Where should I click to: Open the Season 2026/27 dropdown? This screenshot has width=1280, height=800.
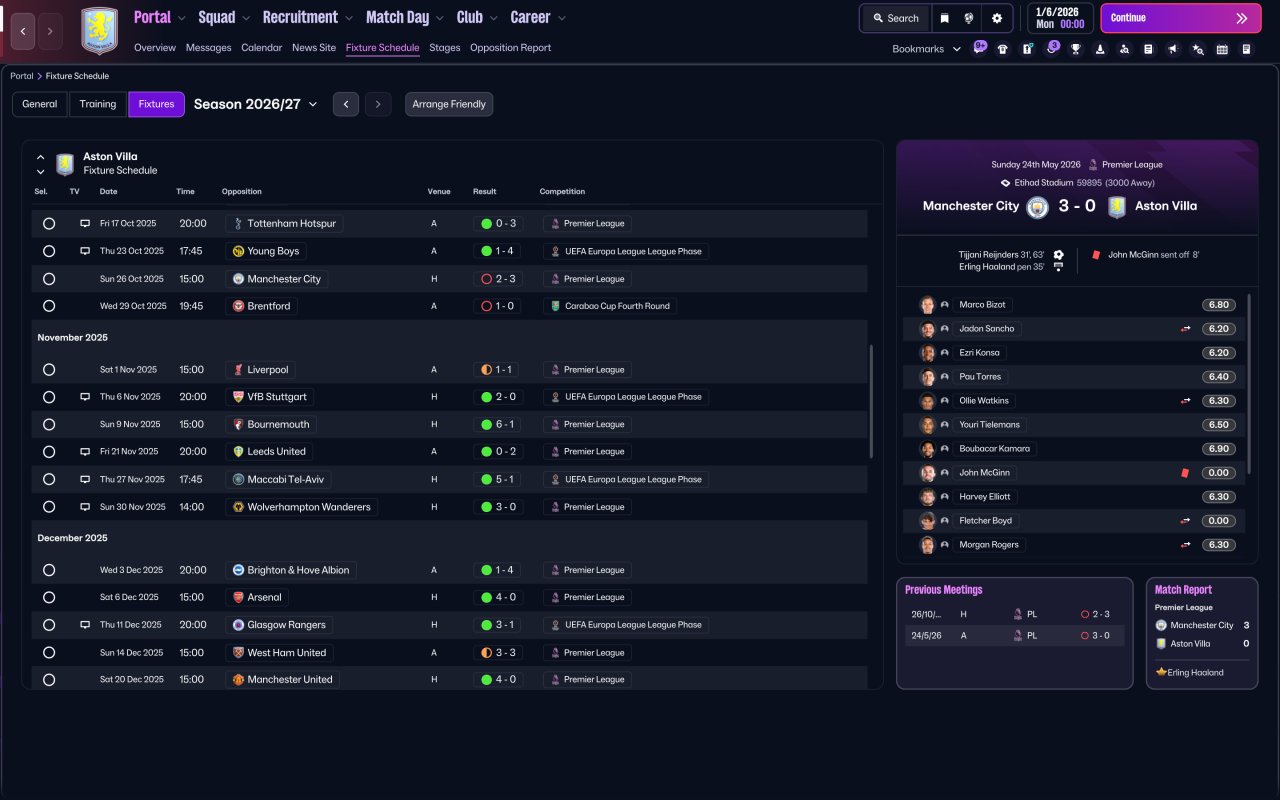coord(256,104)
